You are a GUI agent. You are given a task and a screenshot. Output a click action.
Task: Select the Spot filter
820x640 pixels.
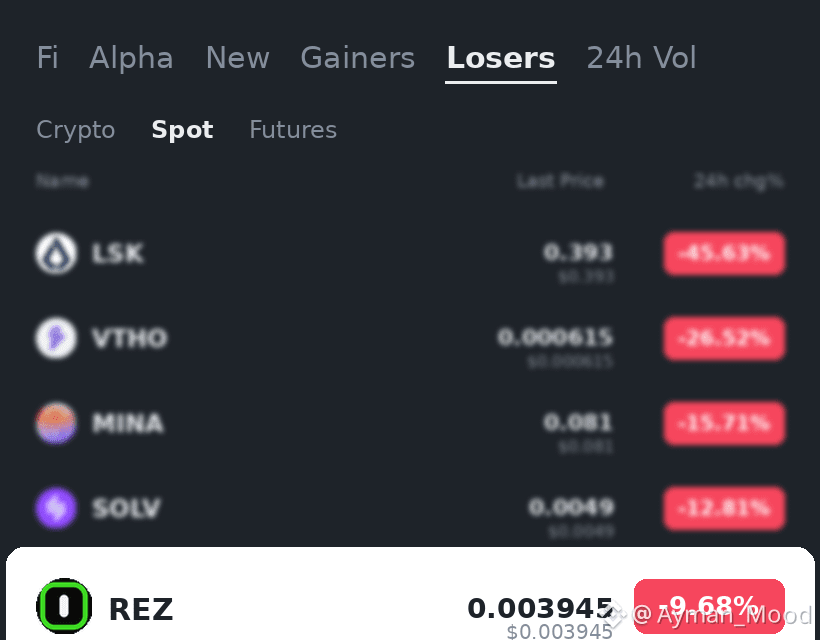click(182, 130)
